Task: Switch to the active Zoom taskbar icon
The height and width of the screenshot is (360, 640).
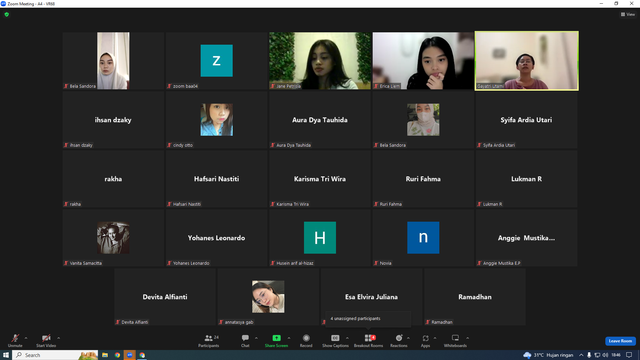Action: 130,355
